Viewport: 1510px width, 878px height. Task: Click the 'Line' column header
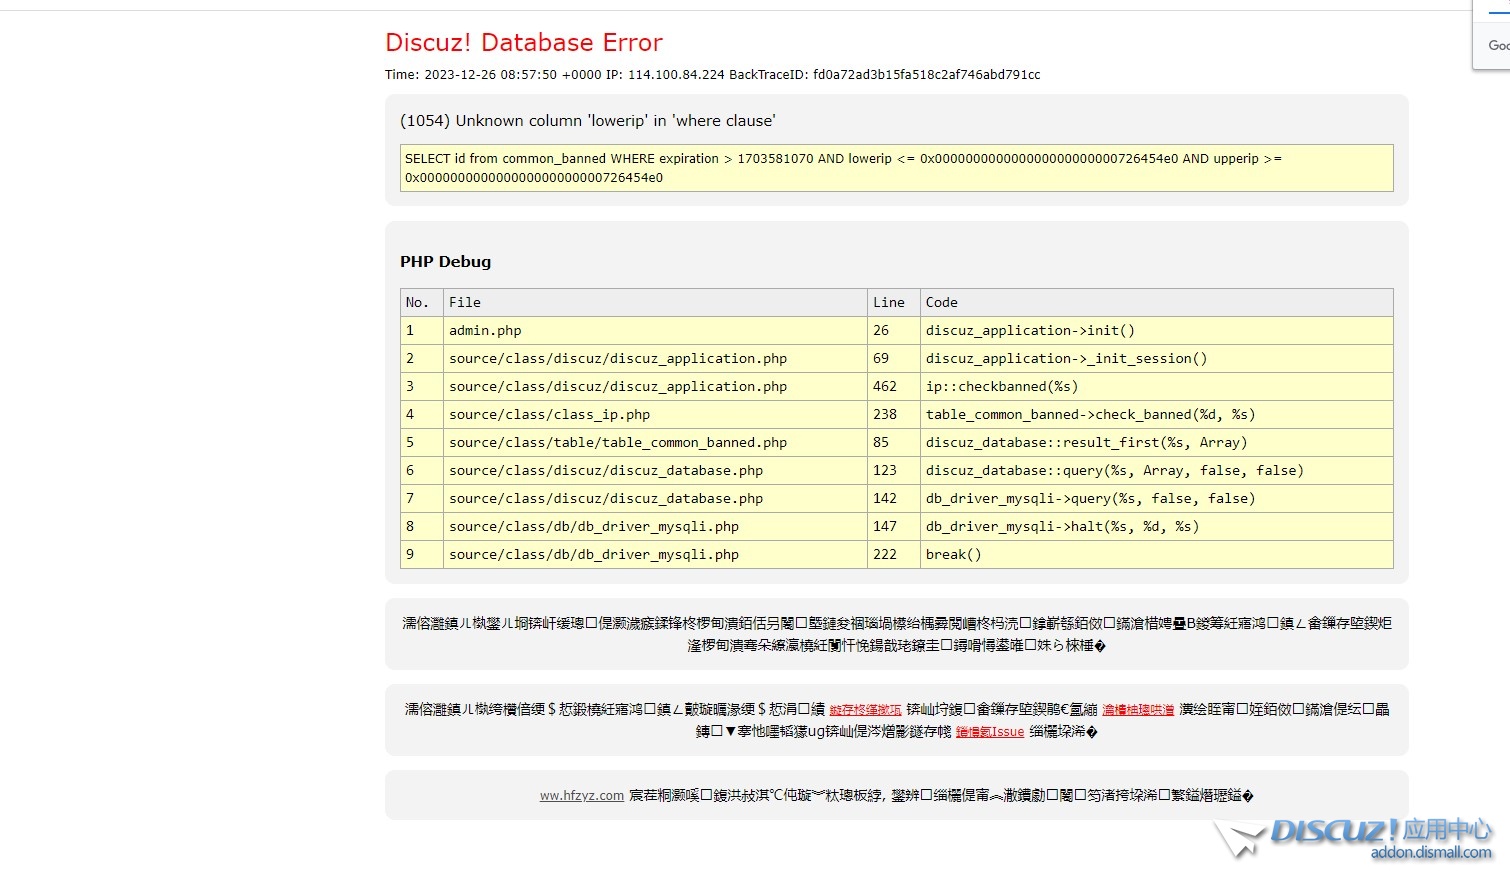894,302
